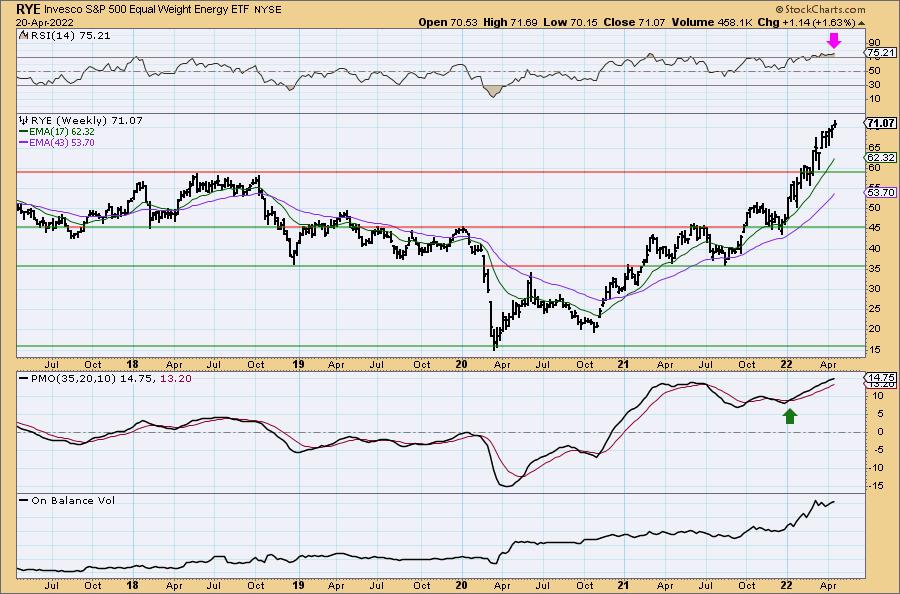Click the EMA(17) 62.32 legend text
900x594 pixels.
click(63, 132)
